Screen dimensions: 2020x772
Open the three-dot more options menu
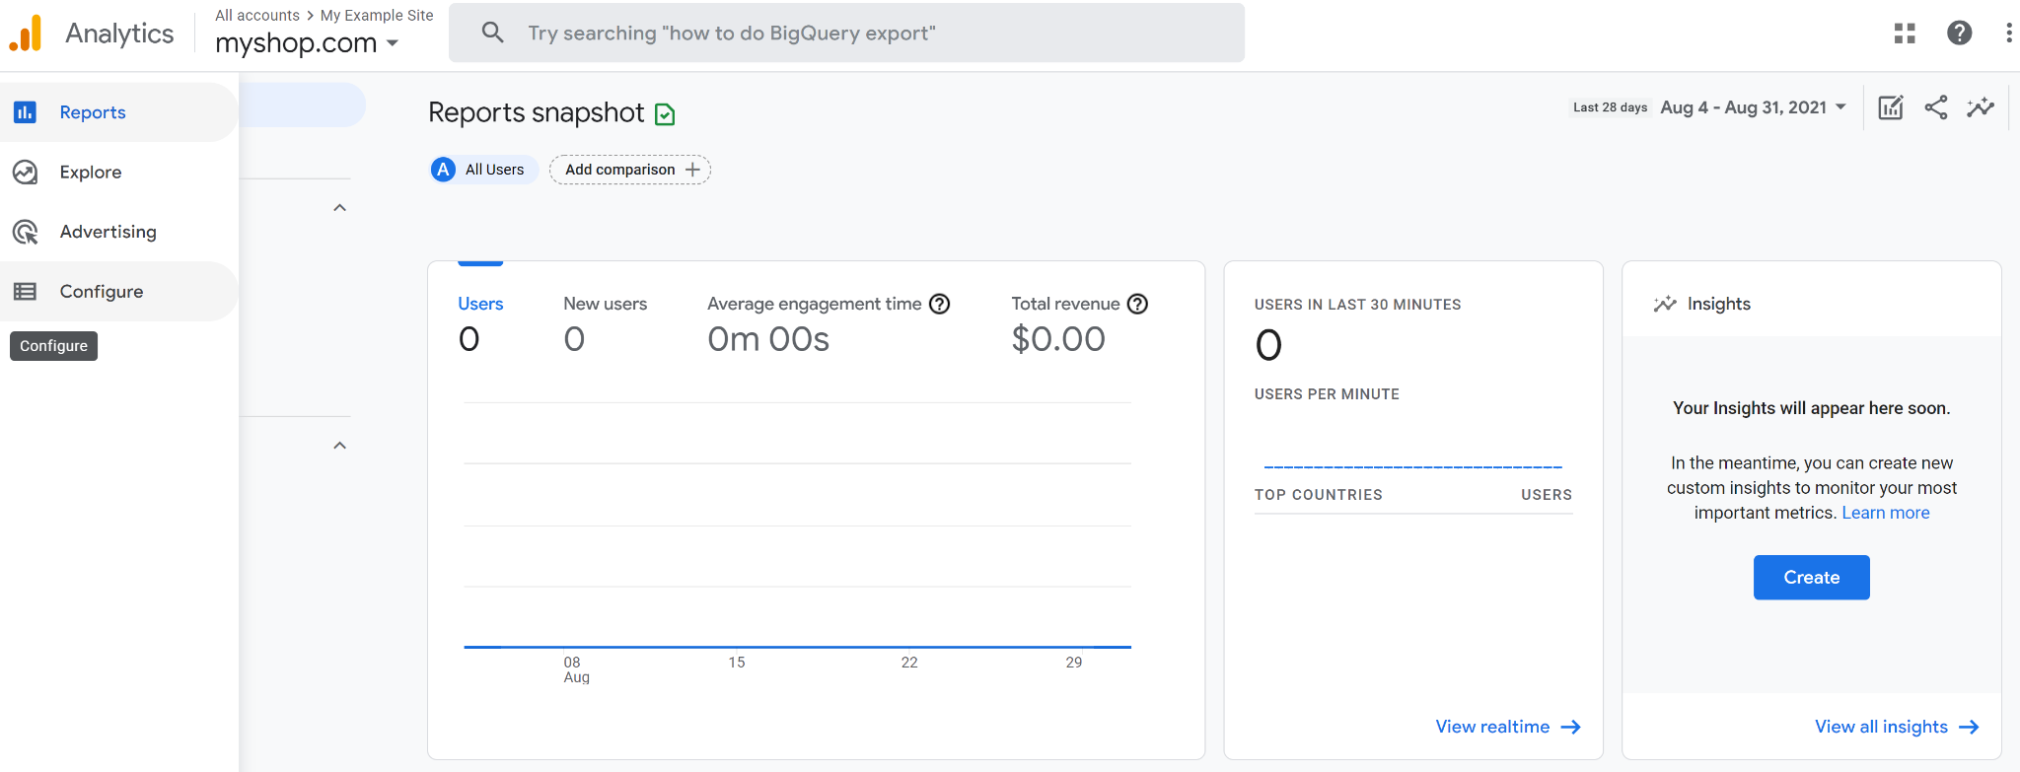tap(2008, 33)
